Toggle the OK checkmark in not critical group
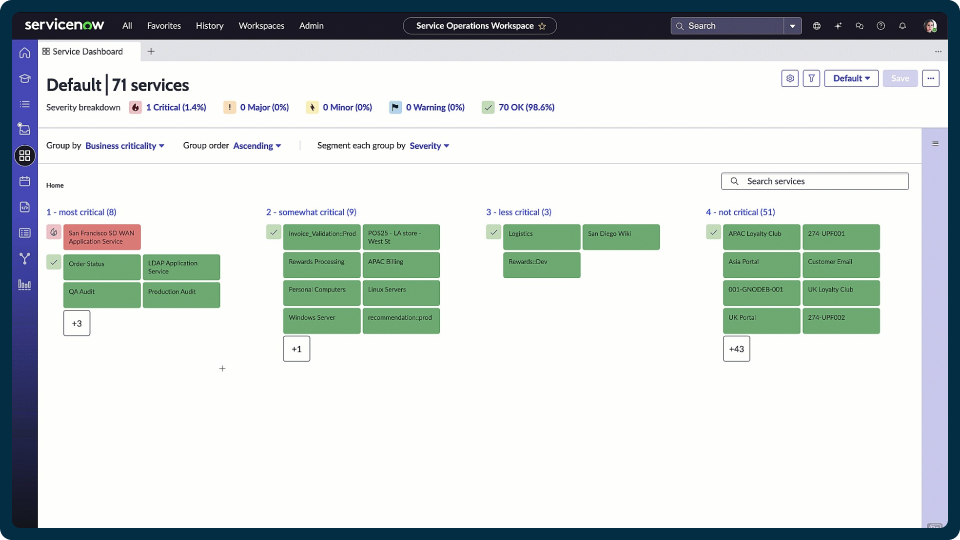960x540 pixels. (713, 232)
